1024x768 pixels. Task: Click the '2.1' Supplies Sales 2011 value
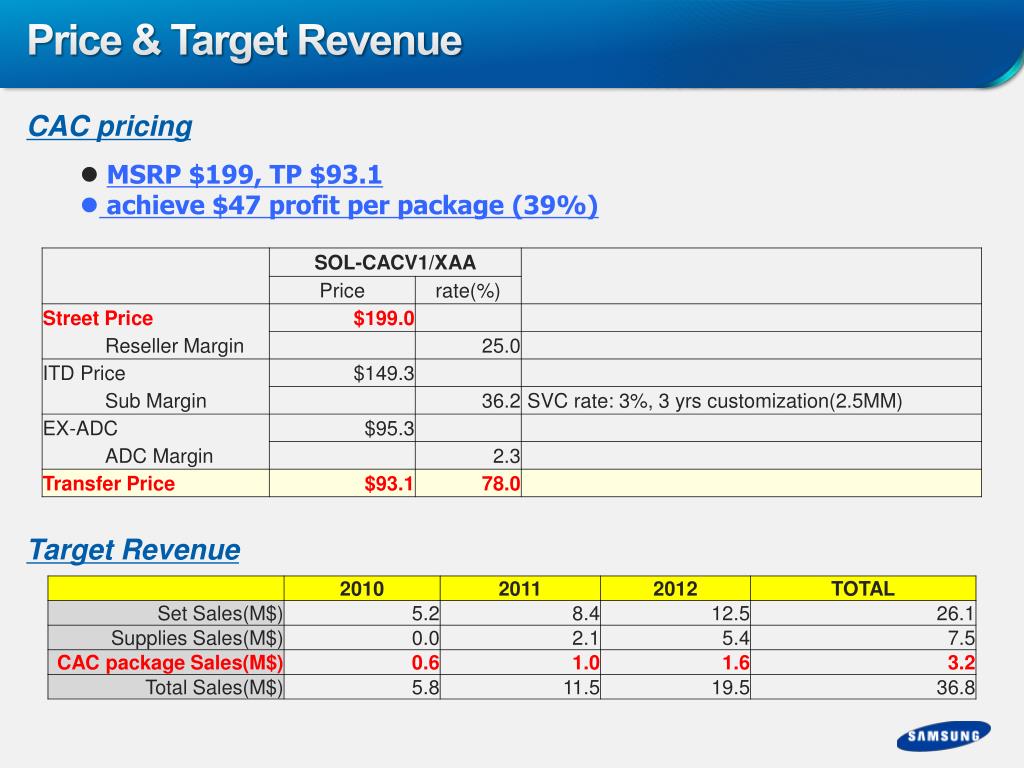click(585, 638)
